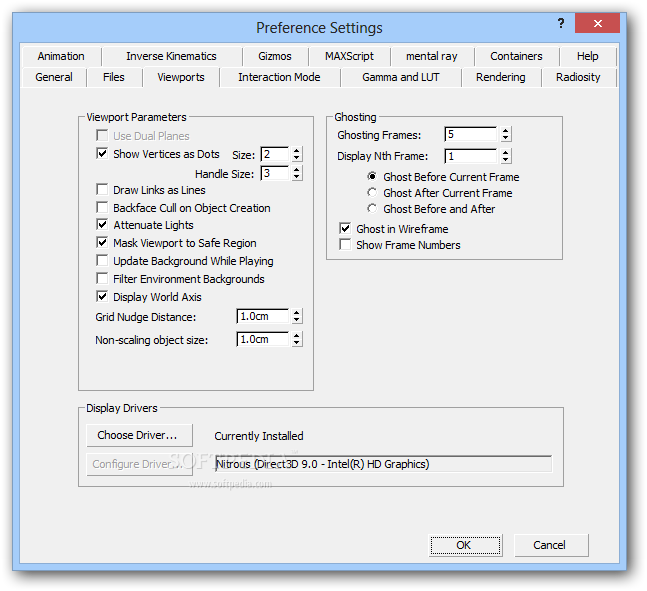Click the Nitrous installed driver field

(x=383, y=464)
